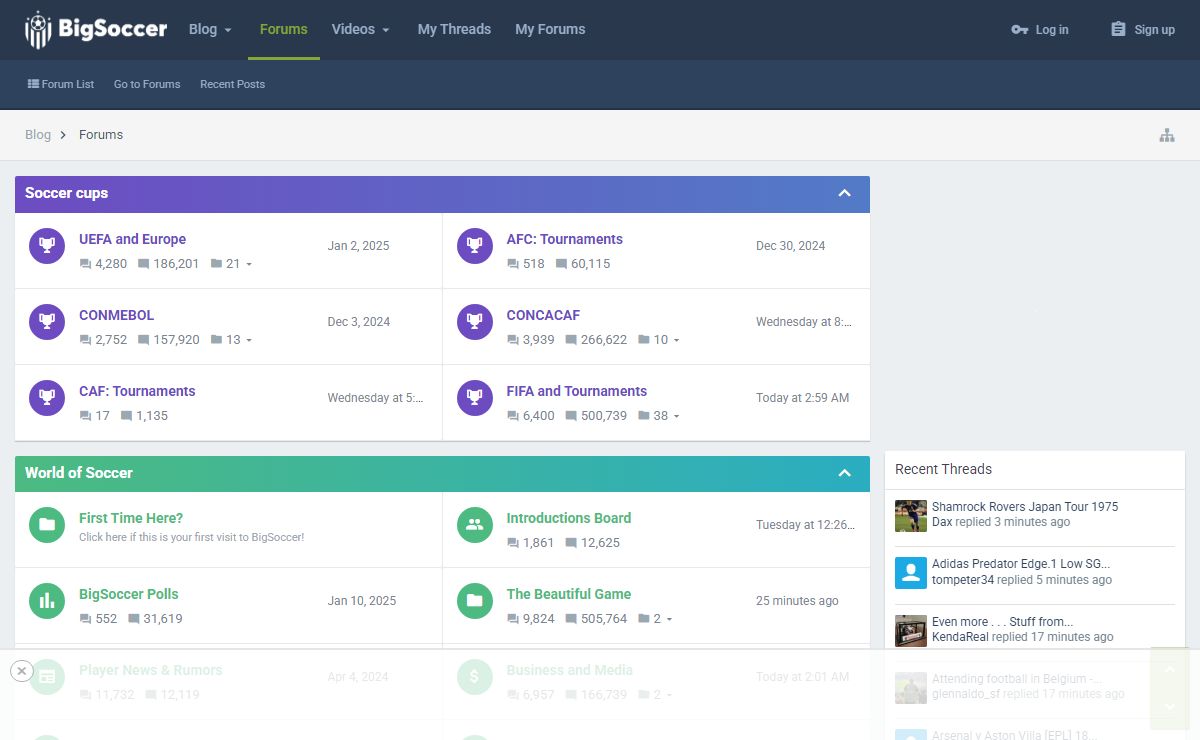Click the BigSoccer Polls chart icon
This screenshot has height=740, width=1200.
[47, 600]
